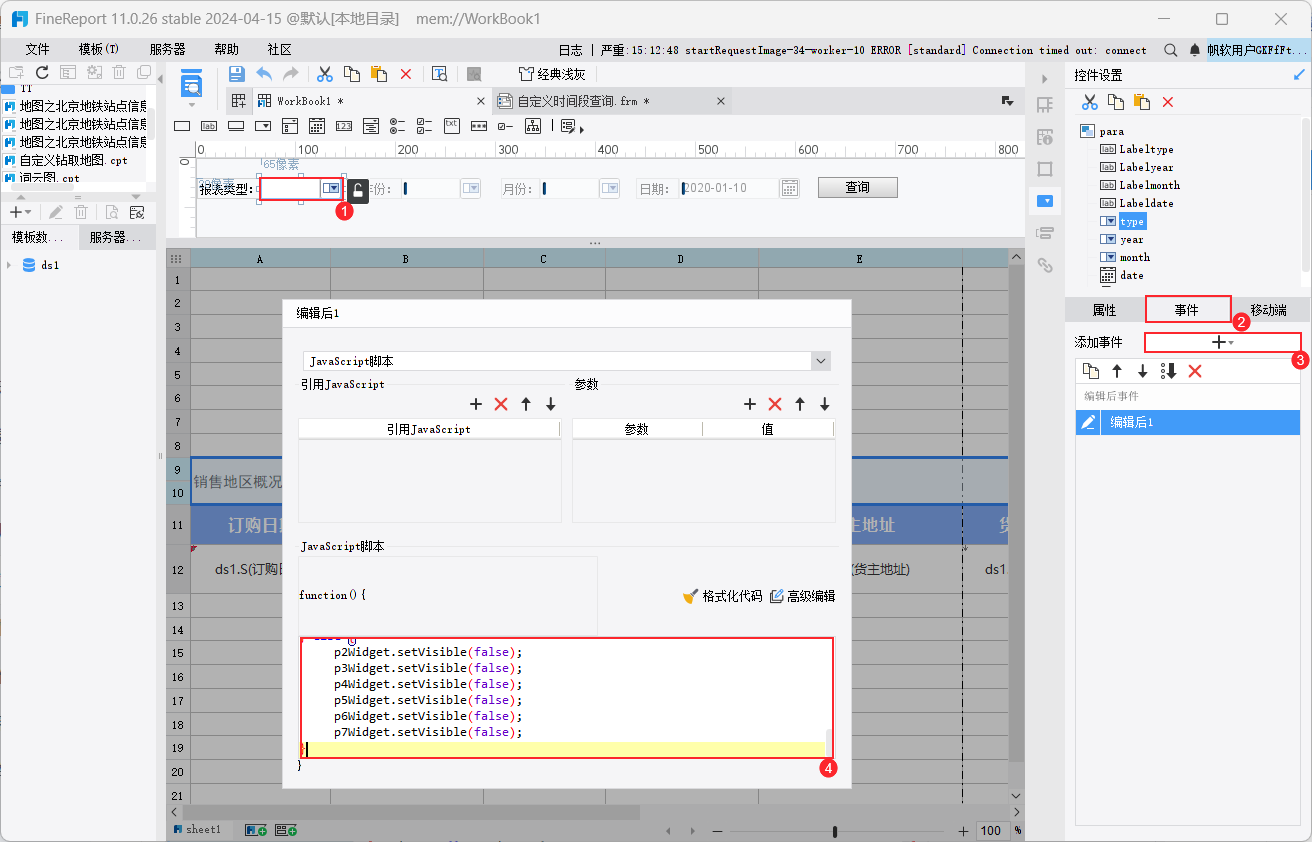Insert a label widget from widget toolbar
The height and width of the screenshot is (842, 1312).
click(x=208, y=126)
